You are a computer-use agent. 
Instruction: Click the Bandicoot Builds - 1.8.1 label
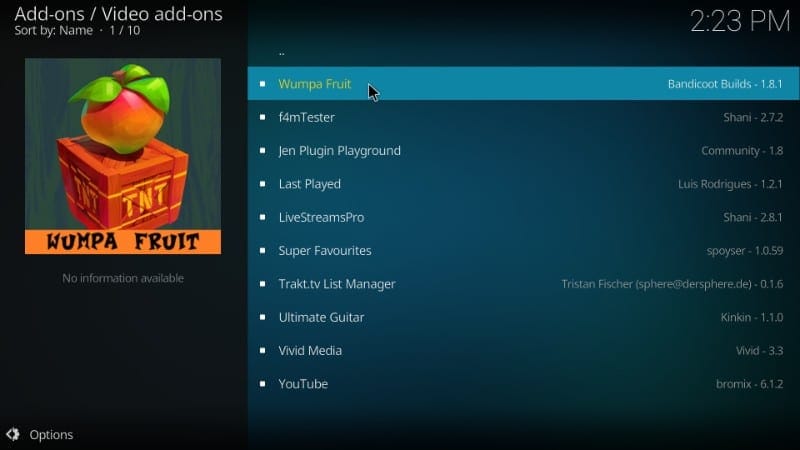[x=725, y=84]
